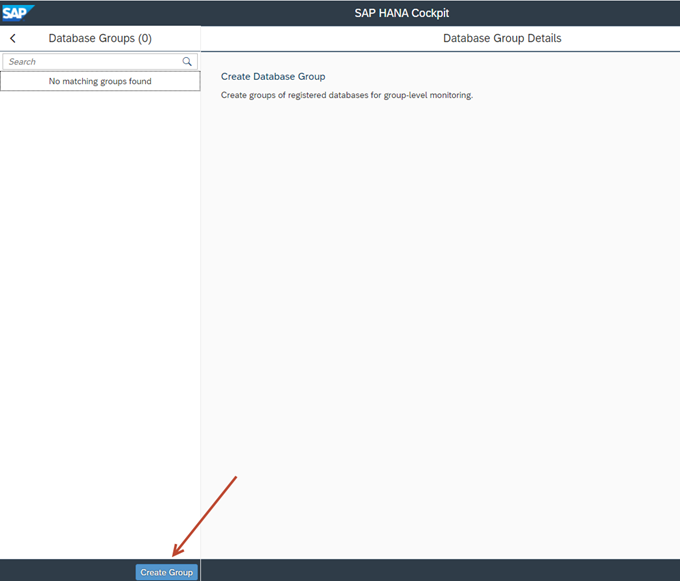
Task: Click the Create Group button
Action: 167,572
